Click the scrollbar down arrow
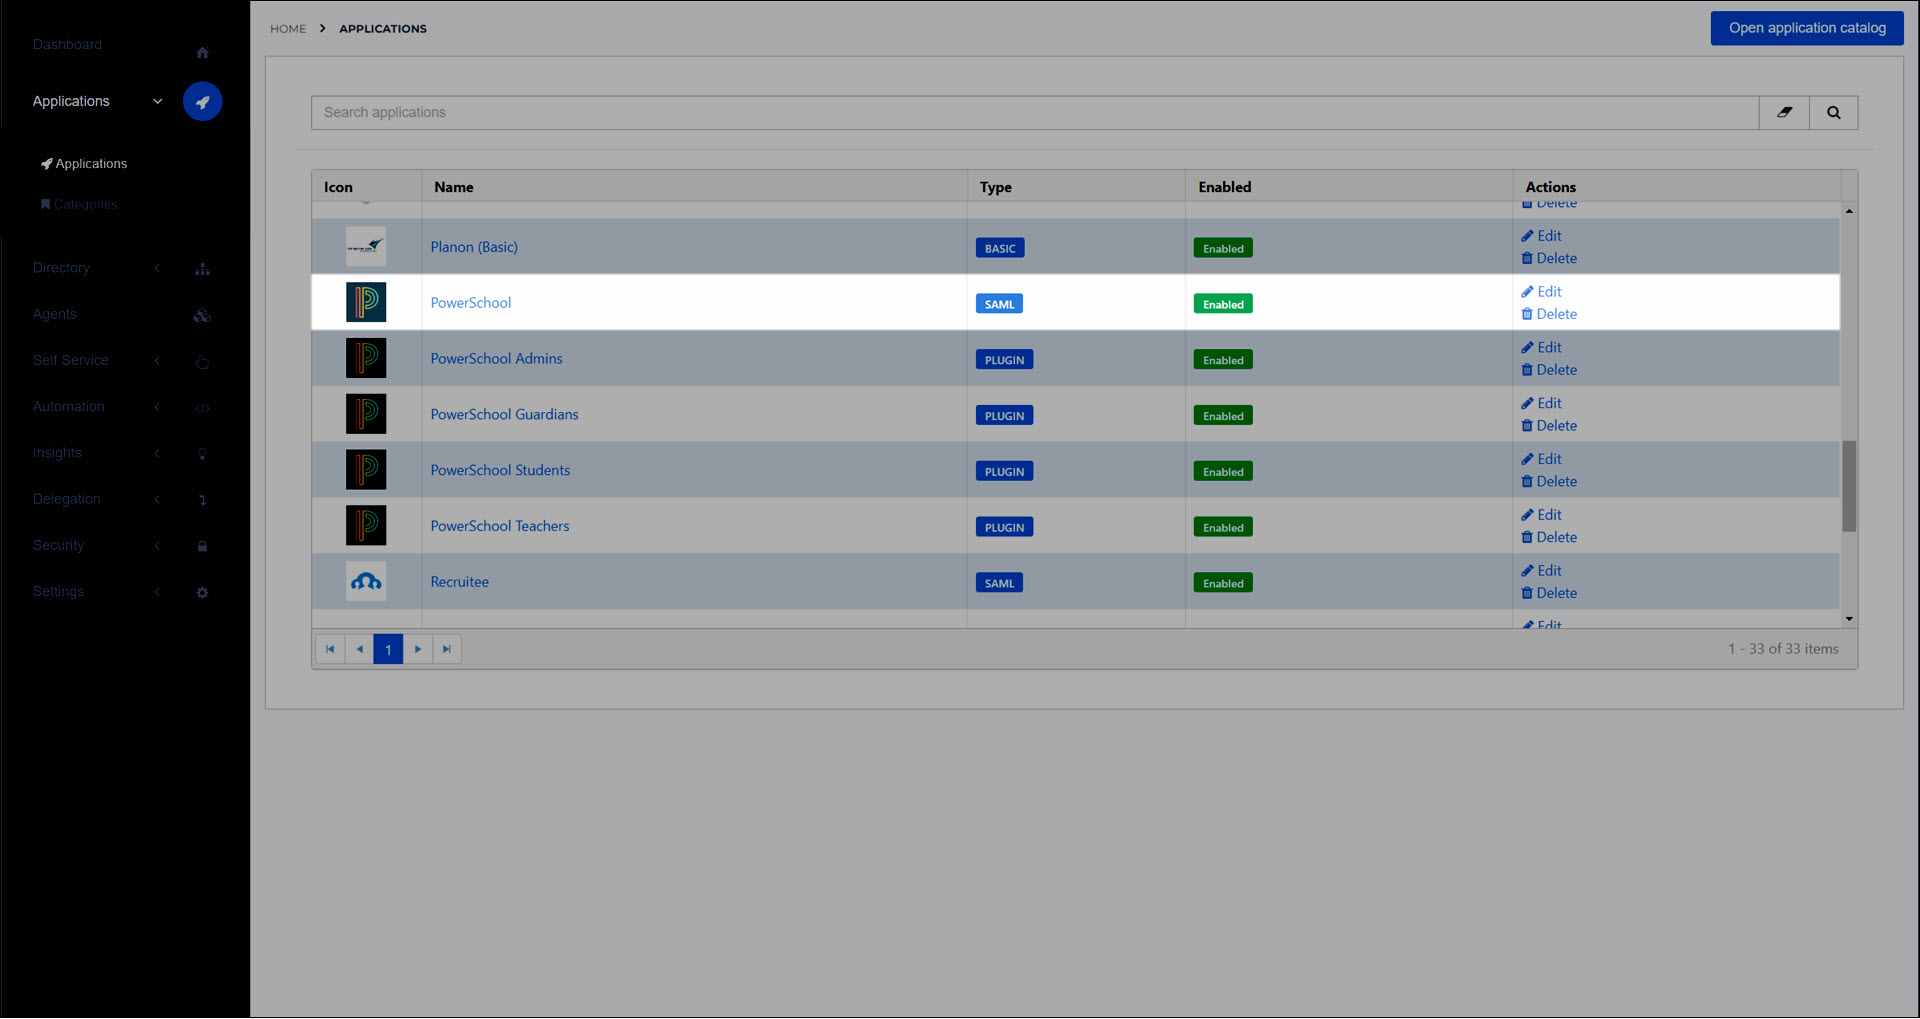 tap(1849, 619)
